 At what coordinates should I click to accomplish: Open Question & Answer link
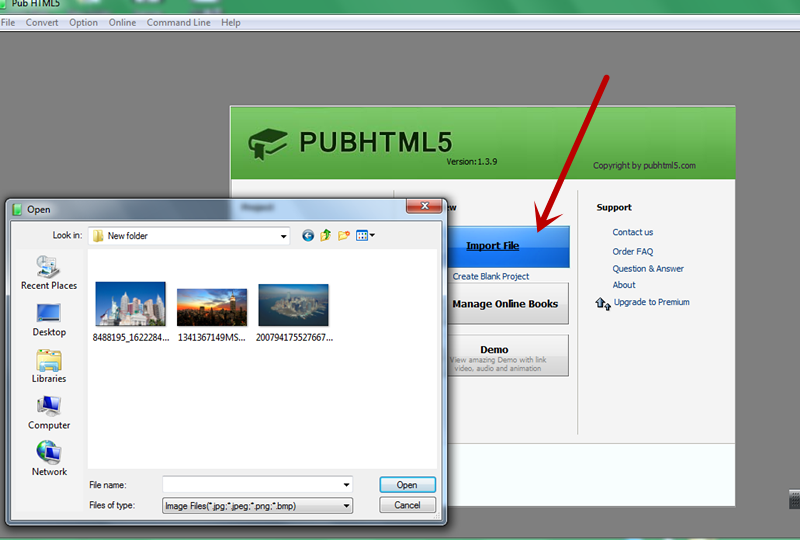[648, 268]
